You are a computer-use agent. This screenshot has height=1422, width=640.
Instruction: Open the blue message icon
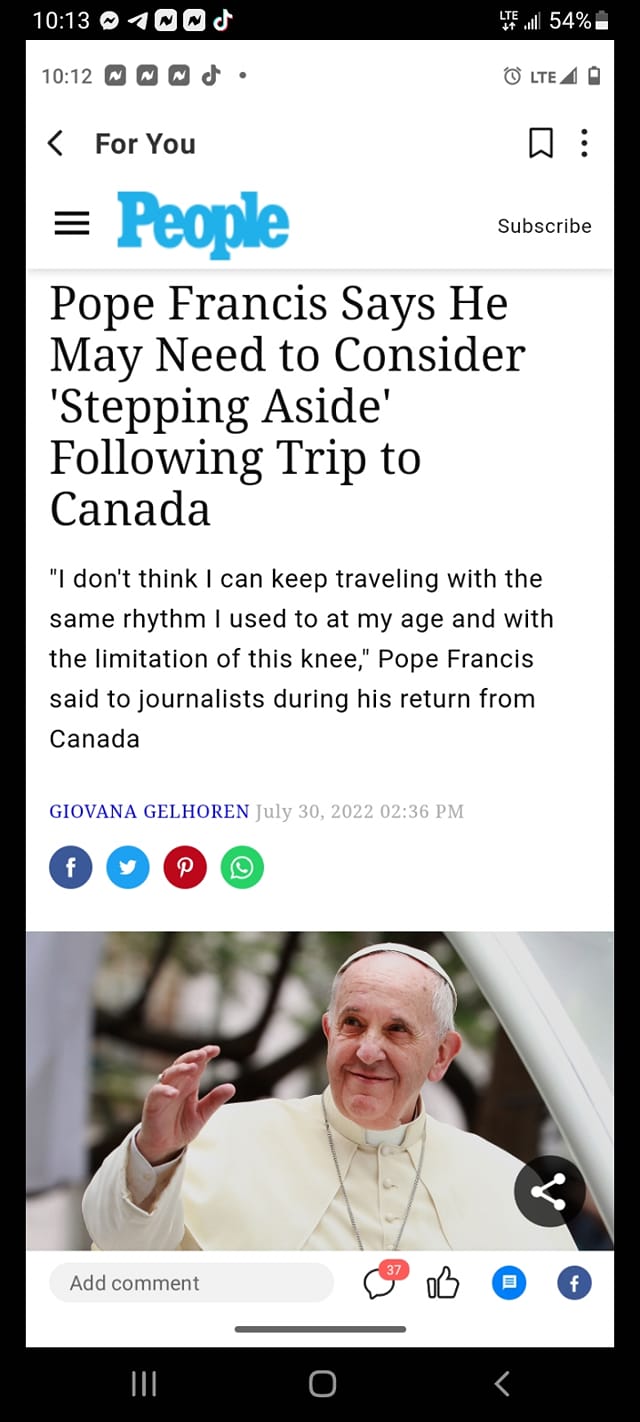pyautogui.click(x=509, y=1283)
